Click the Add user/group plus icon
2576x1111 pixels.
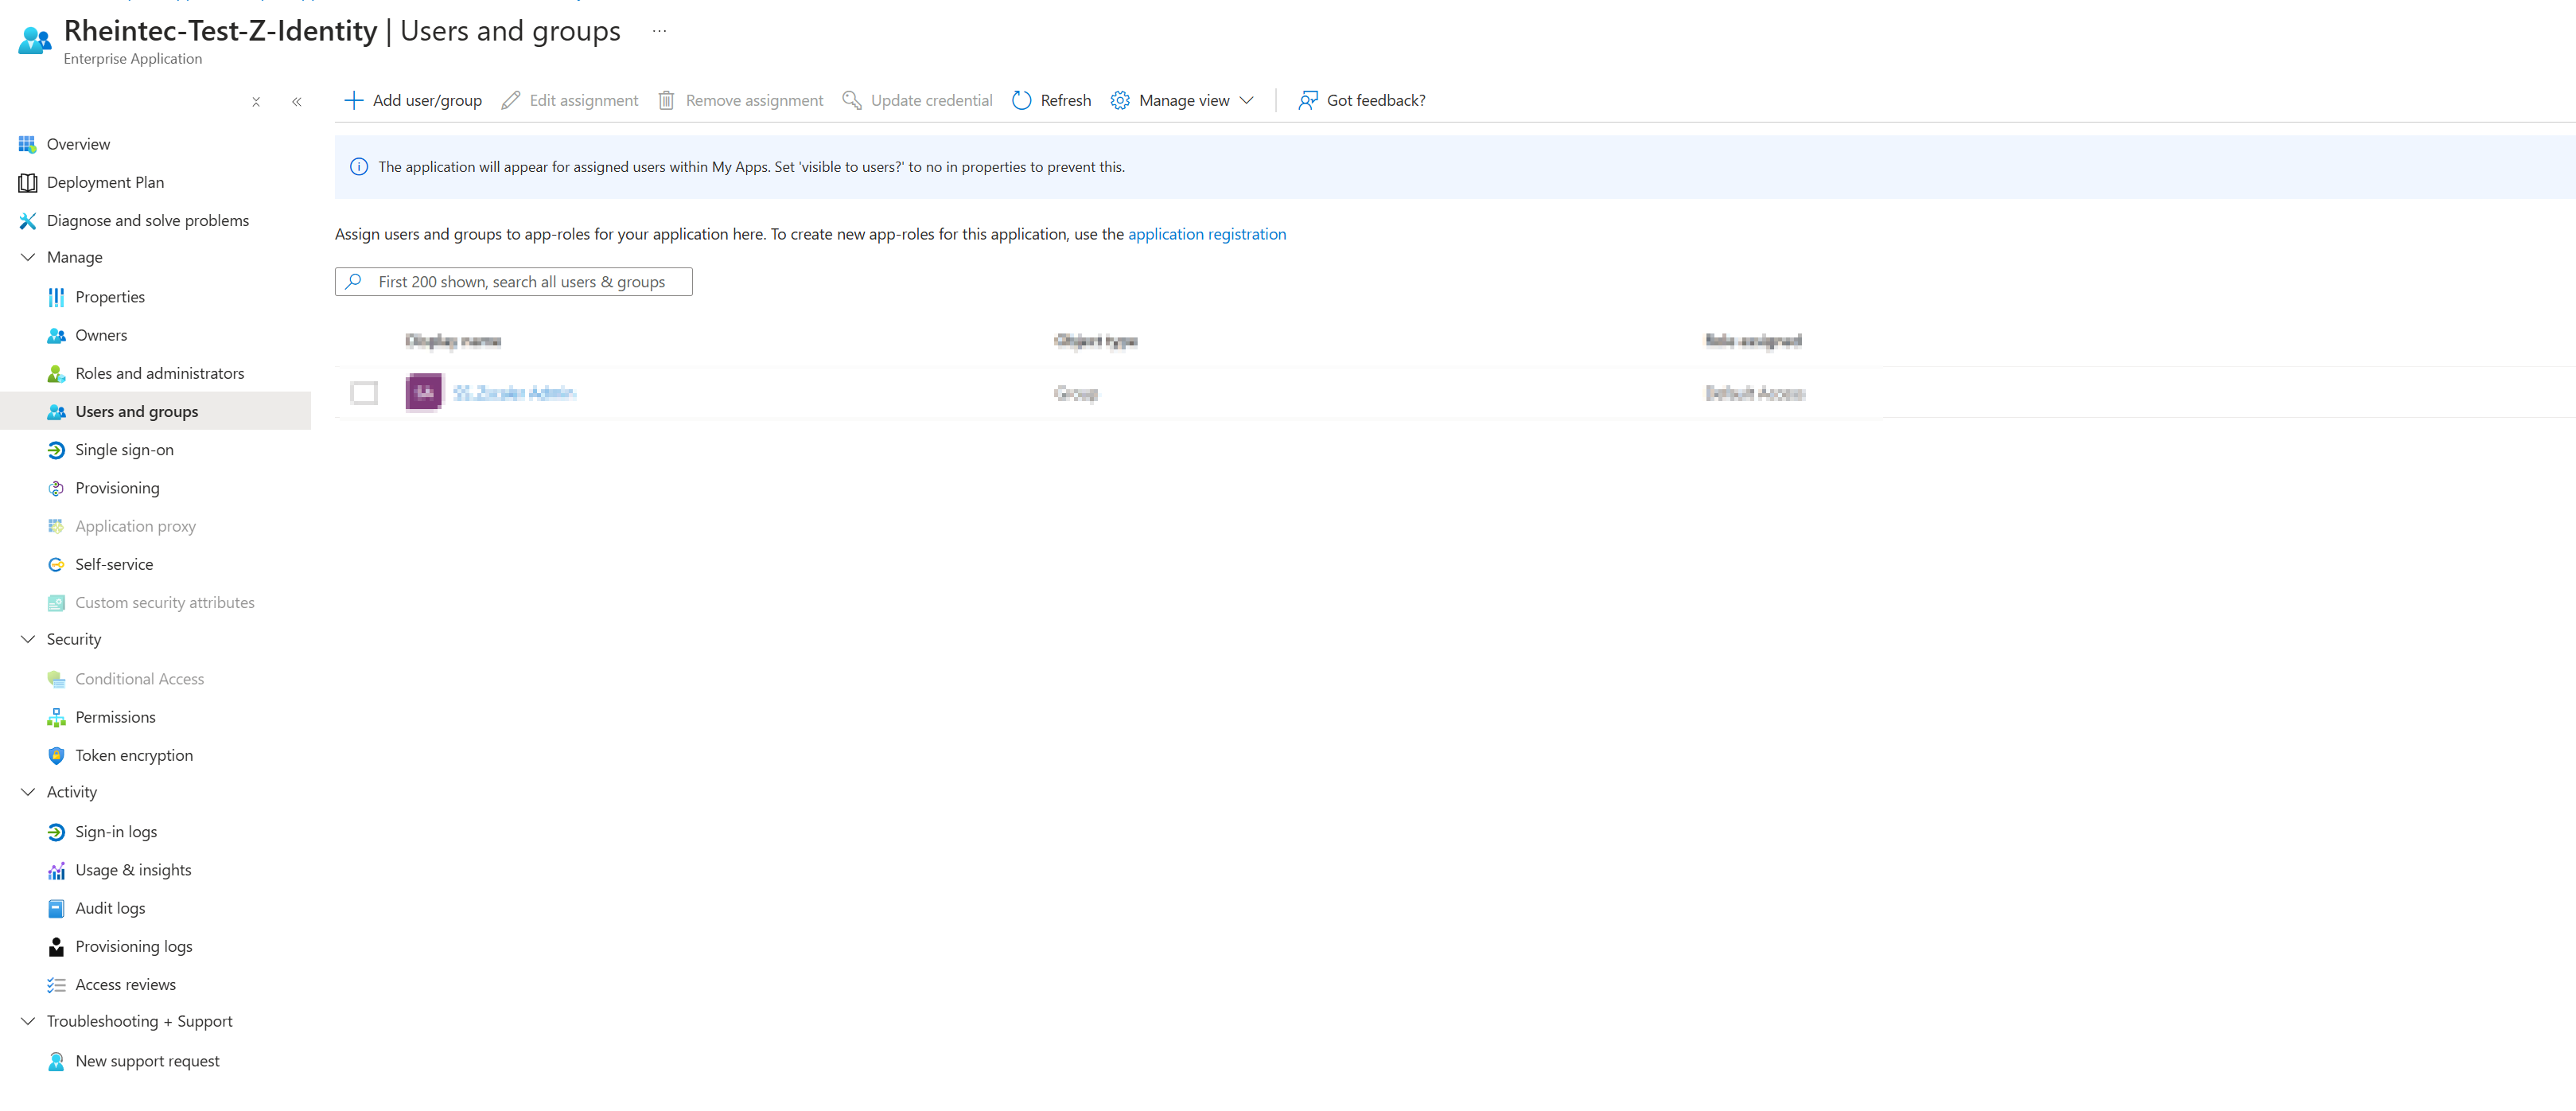coord(353,100)
